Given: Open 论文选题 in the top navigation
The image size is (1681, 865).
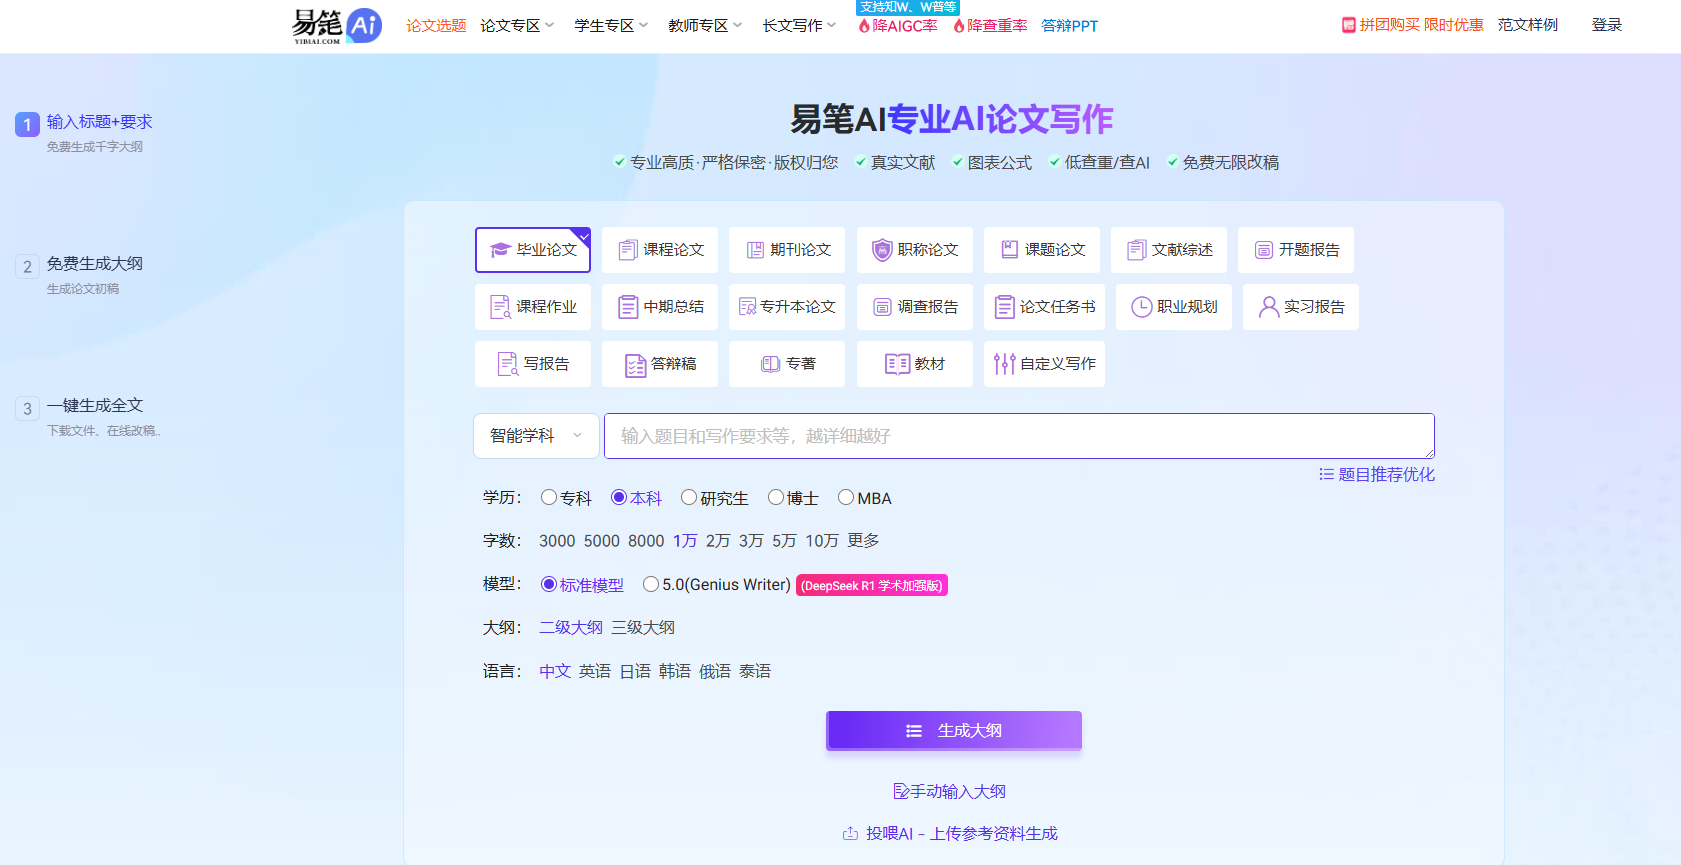Looking at the screenshot, I should point(436,26).
